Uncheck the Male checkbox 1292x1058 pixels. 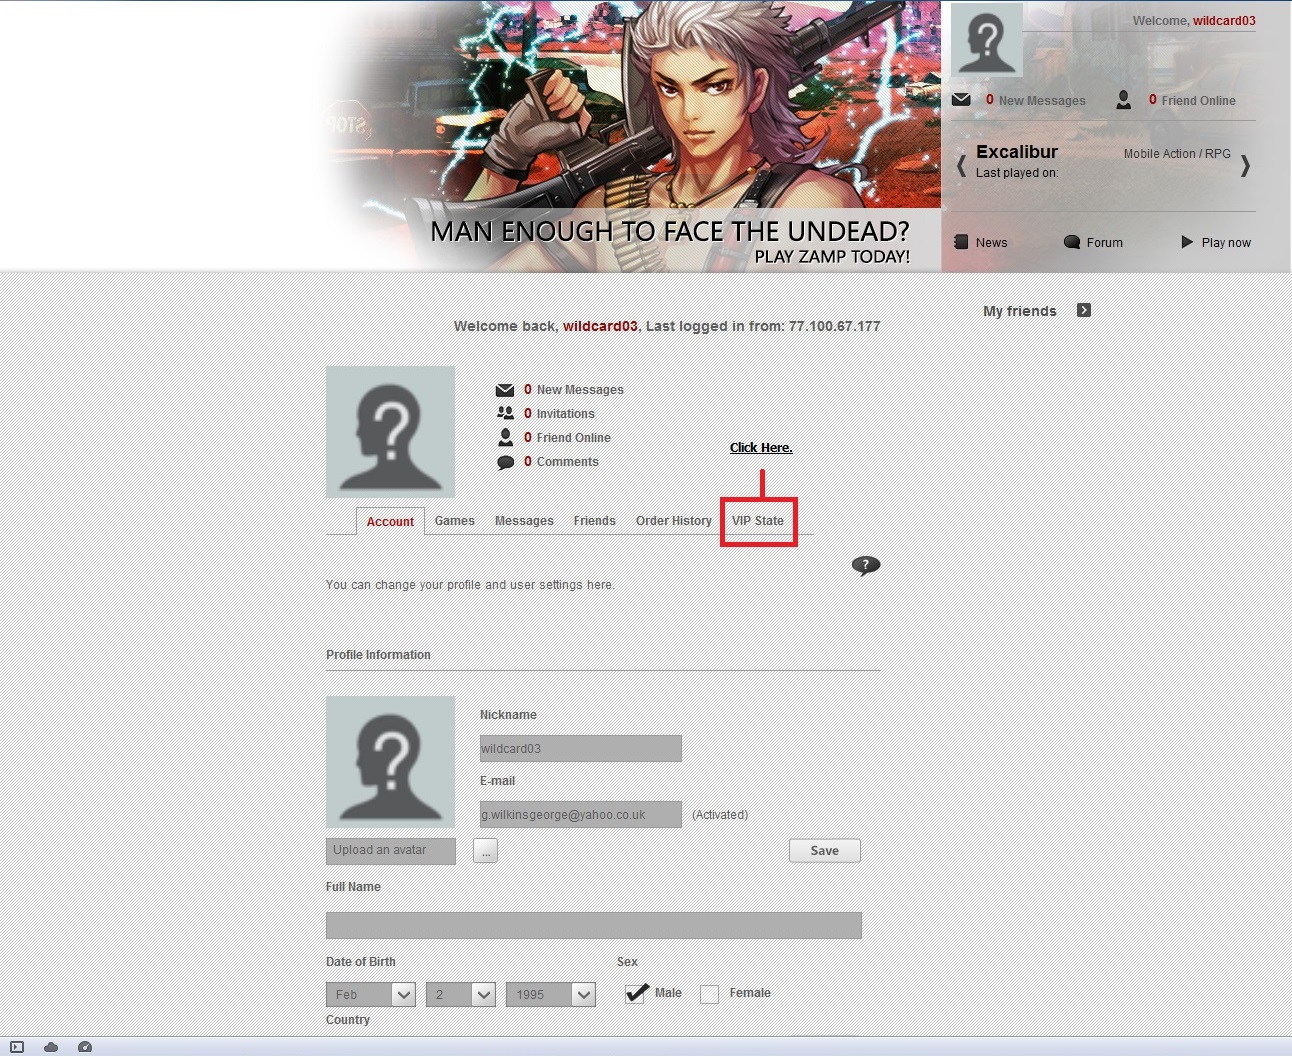[x=636, y=993]
